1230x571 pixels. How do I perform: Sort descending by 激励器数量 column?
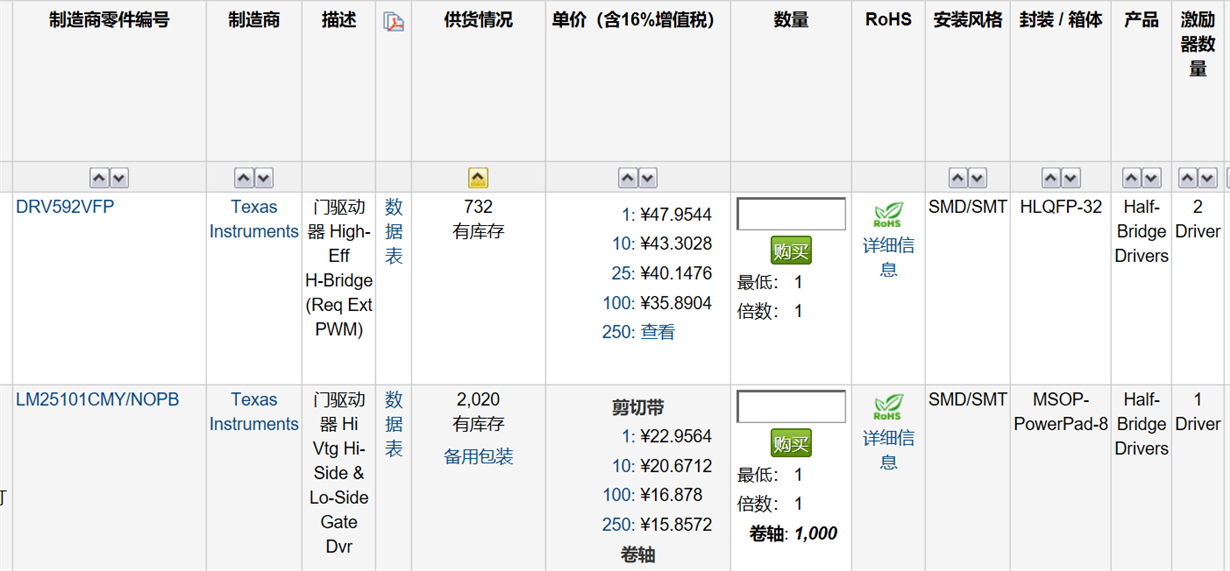pyautogui.click(x=1208, y=178)
